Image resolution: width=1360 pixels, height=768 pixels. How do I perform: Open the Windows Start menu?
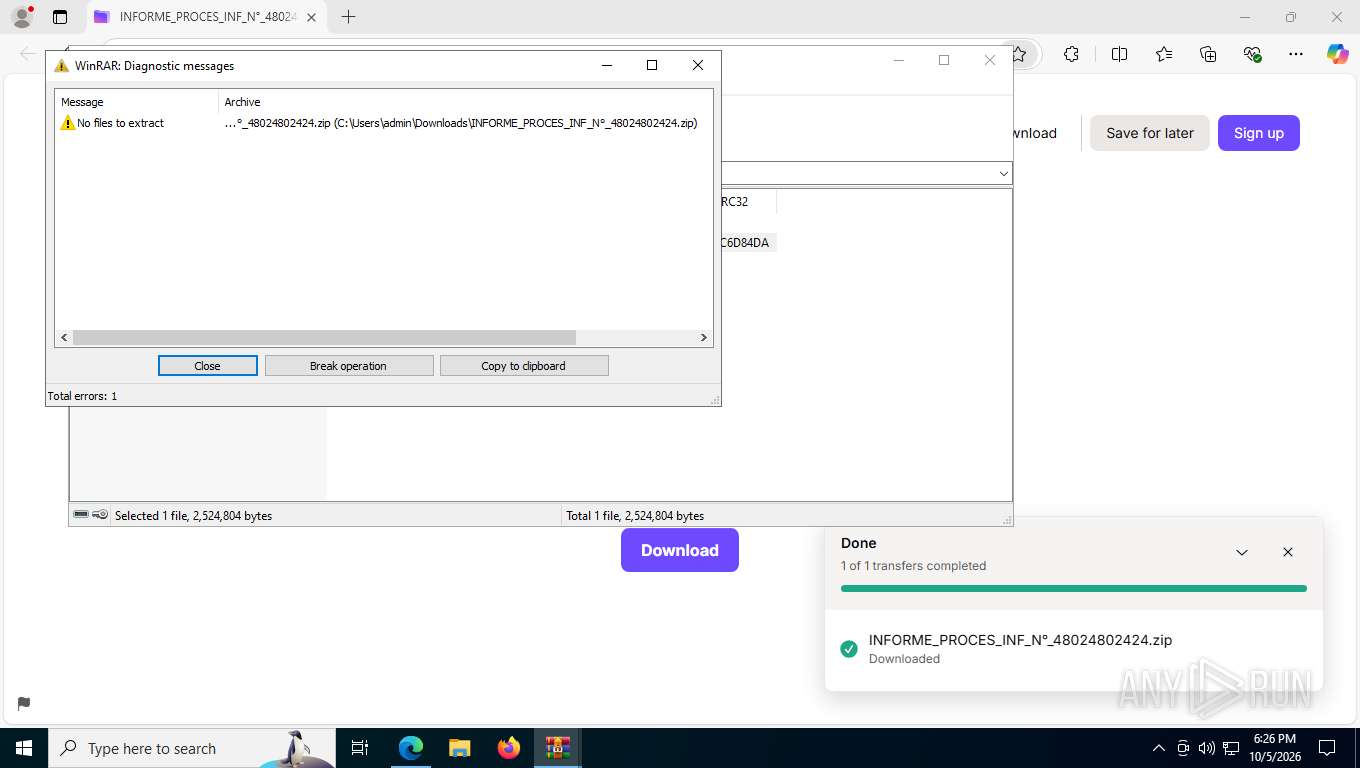tap(24, 748)
